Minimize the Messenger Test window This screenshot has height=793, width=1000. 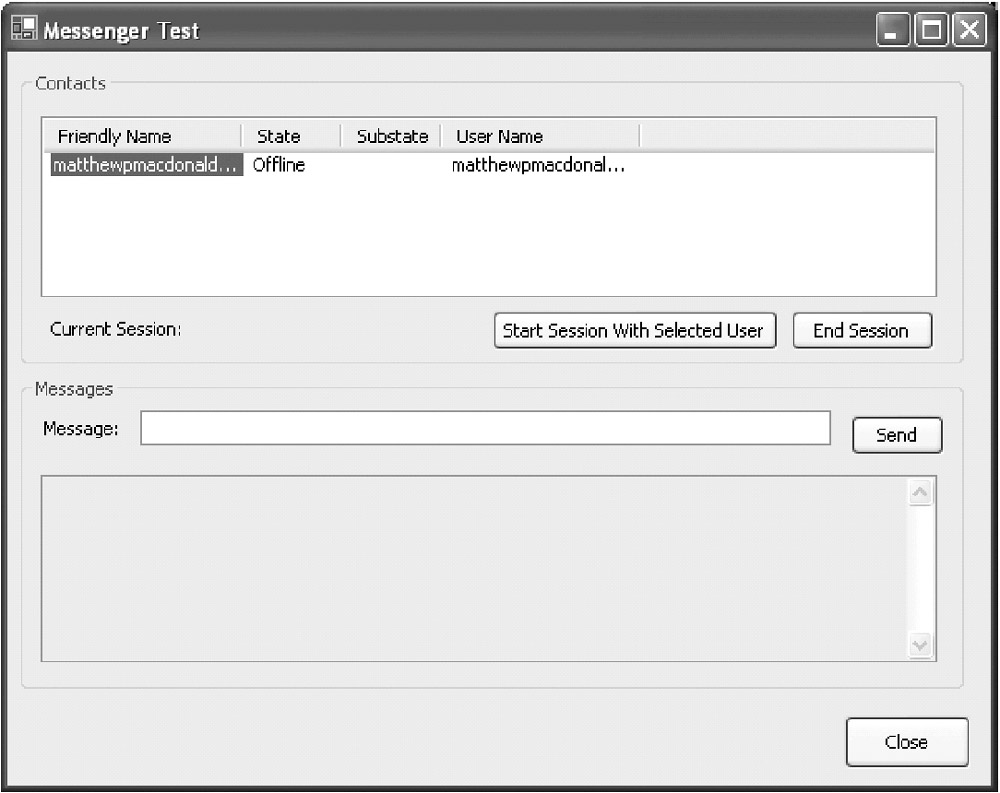(x=893, y=31)
